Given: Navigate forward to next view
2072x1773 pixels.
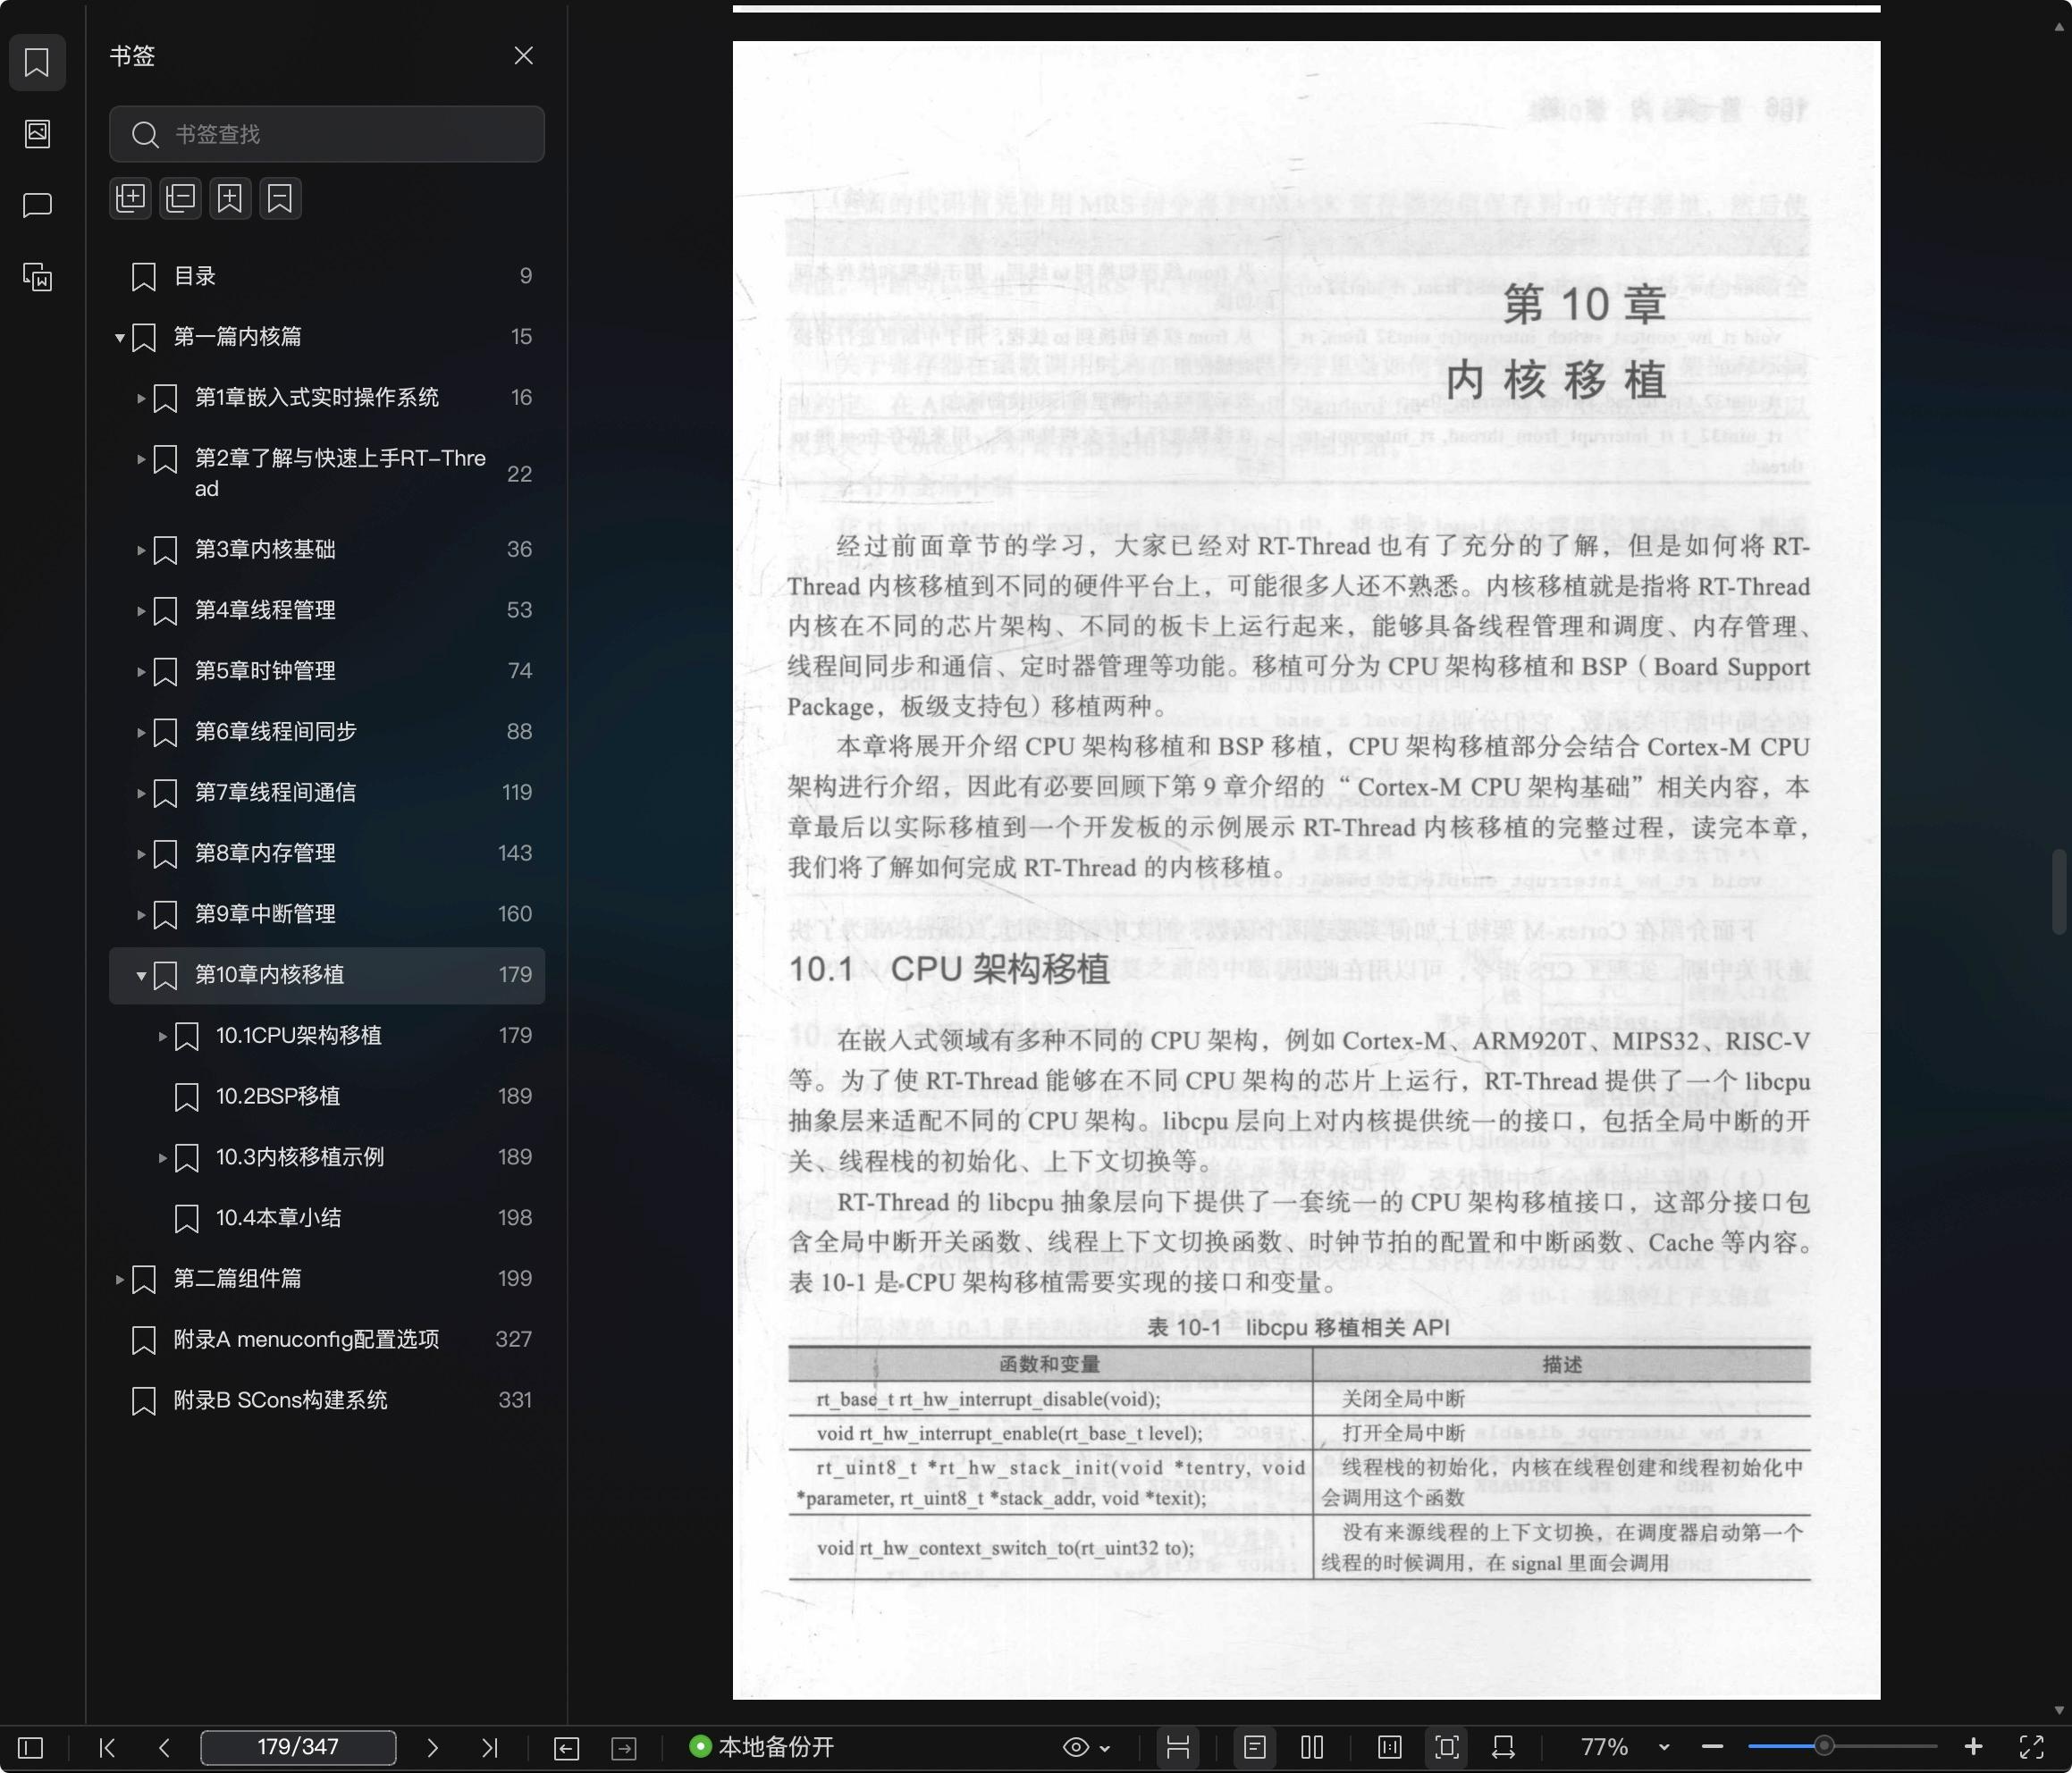Looking at the screenshot, I should coord(624,1747).
